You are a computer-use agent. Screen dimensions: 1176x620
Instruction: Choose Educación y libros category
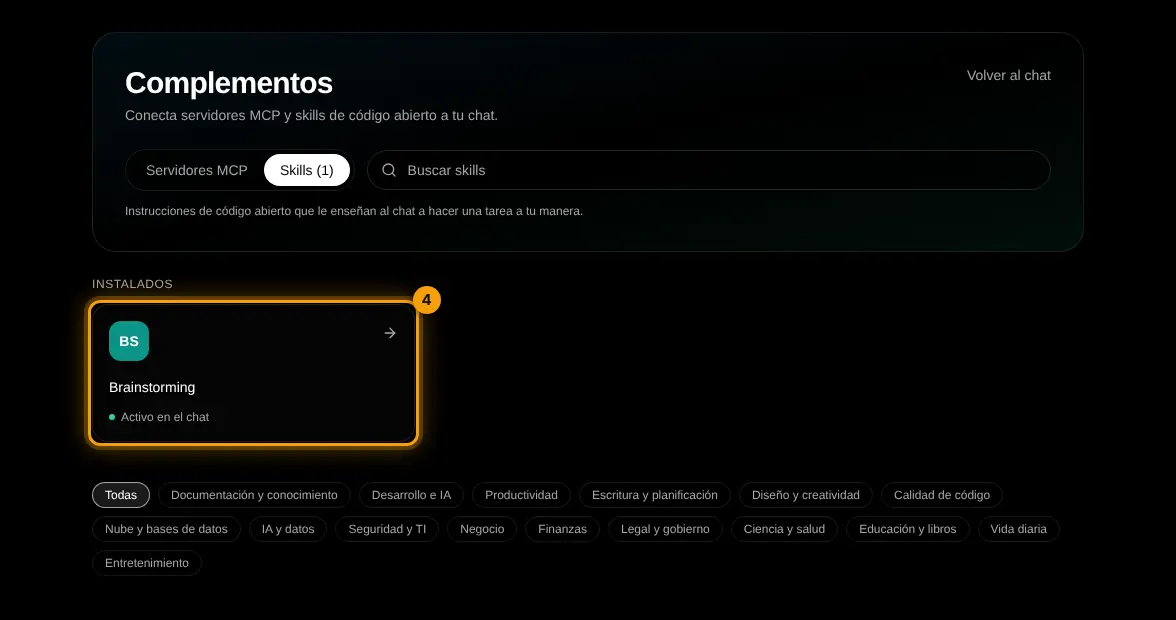point(908,529)
